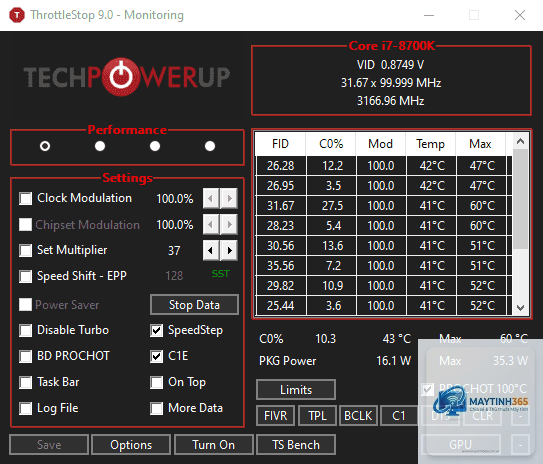543x464 pixels.
Task: Click the FID cell 35.56
Action: (x=281, y=266)
